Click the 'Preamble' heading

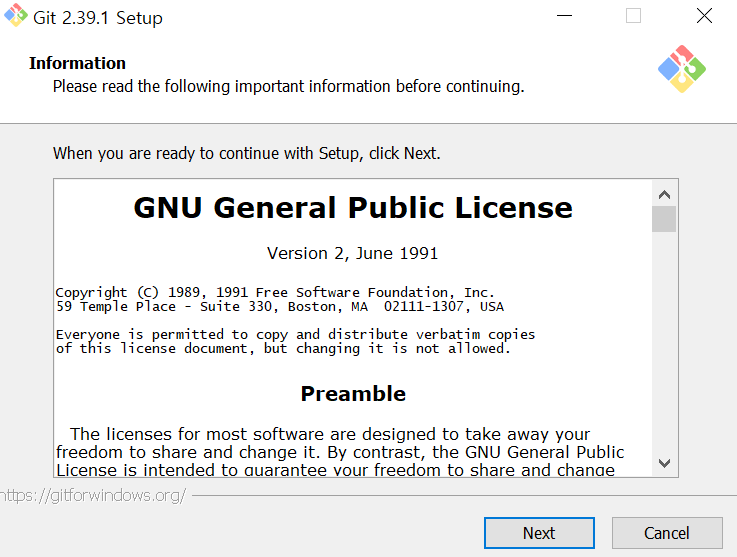pos(353,393)
